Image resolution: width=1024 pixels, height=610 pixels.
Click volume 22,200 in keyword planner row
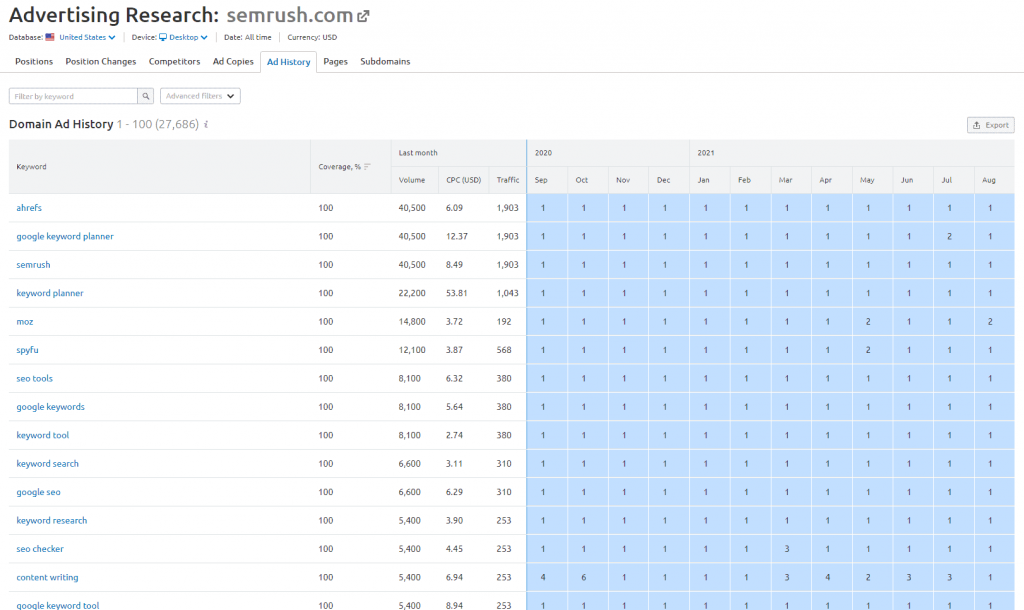tap(412, 293)
